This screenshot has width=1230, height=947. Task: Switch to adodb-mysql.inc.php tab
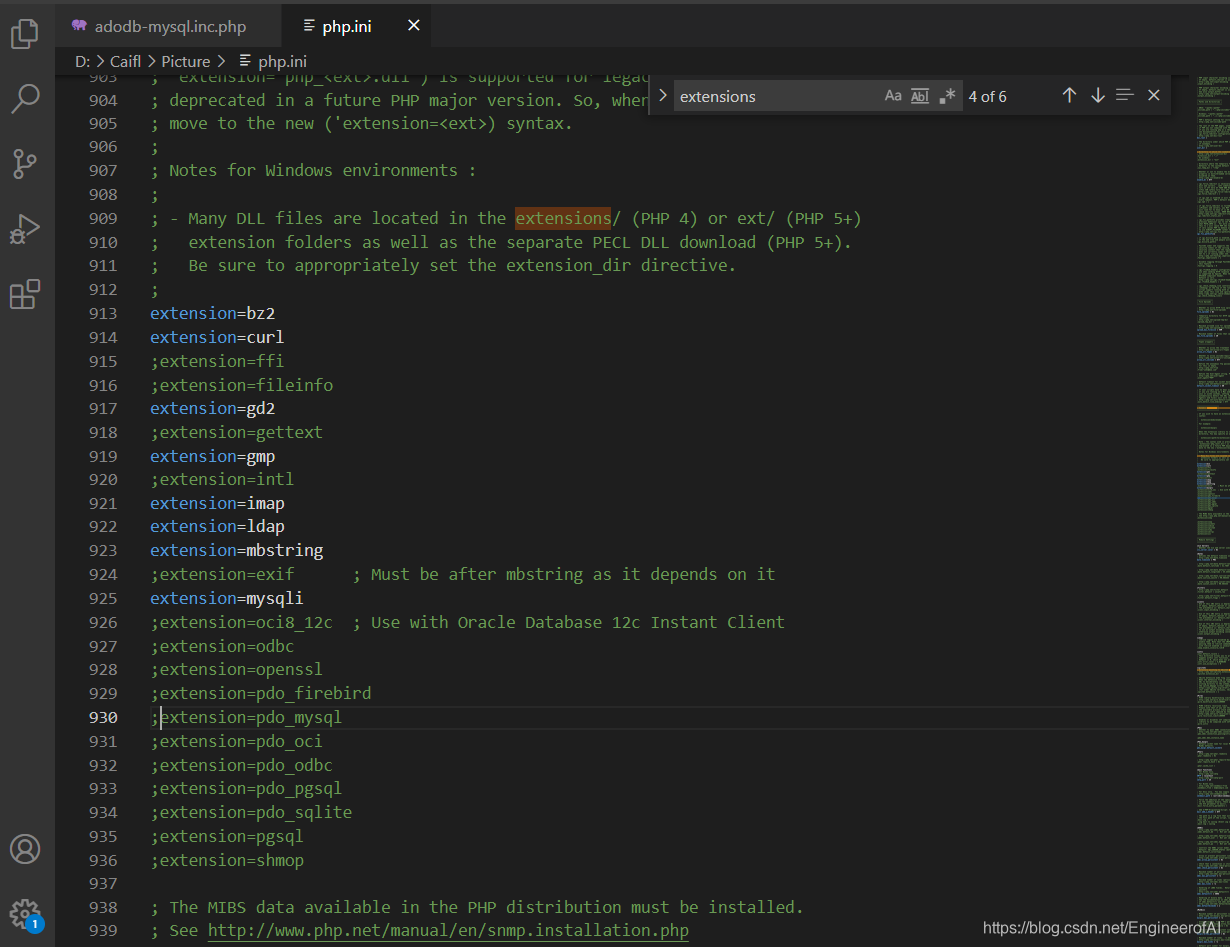tap(158, 26)
